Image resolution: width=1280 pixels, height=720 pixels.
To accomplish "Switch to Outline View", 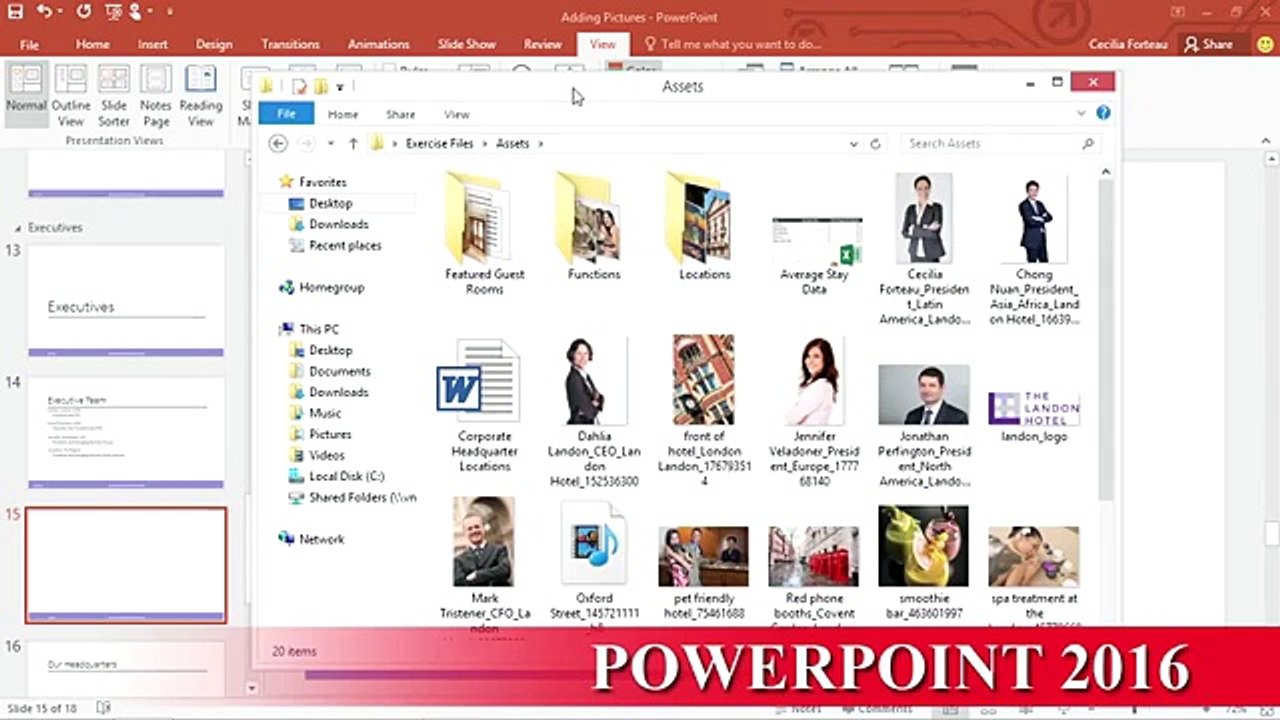I will [71, 95].
